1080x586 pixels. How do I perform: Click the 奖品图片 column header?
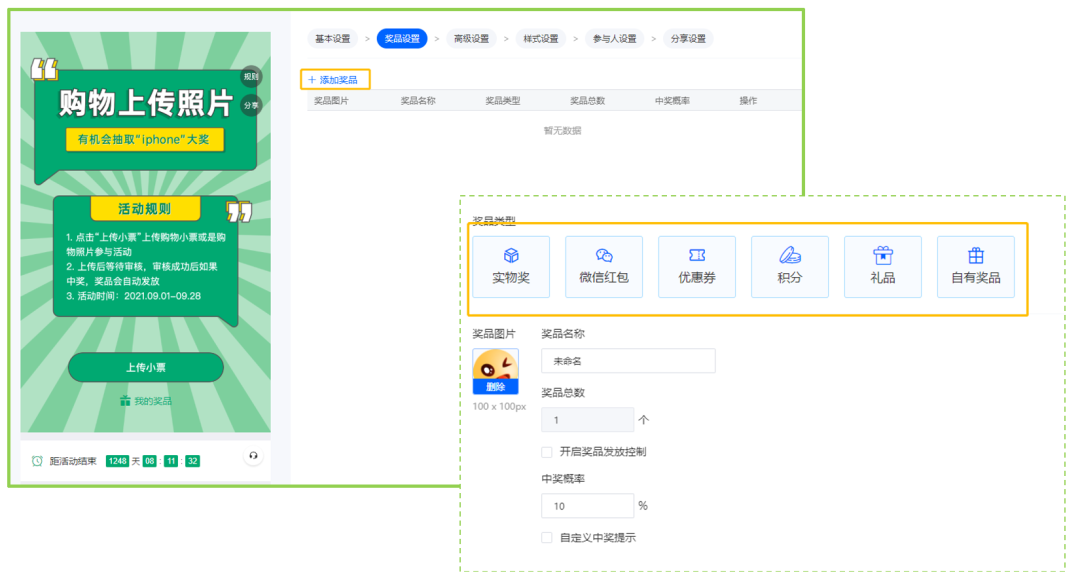click(331, 101)
